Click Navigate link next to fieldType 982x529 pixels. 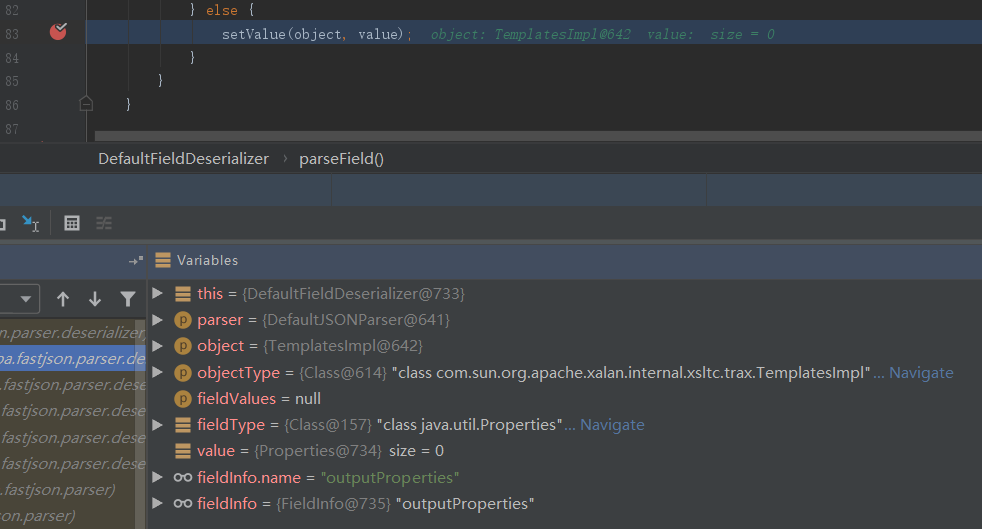point(611,425)
